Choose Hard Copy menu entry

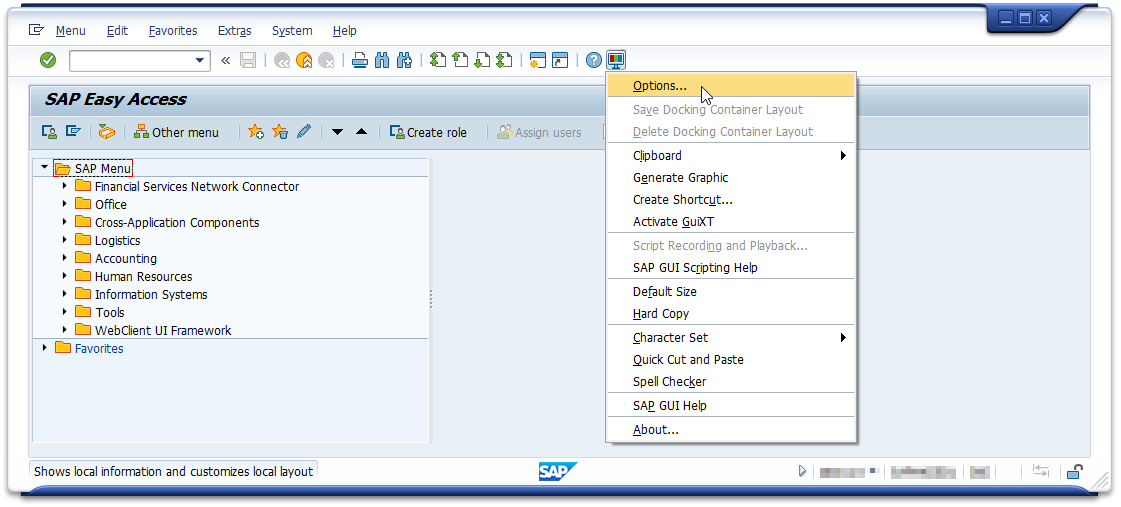coord(731,313)
